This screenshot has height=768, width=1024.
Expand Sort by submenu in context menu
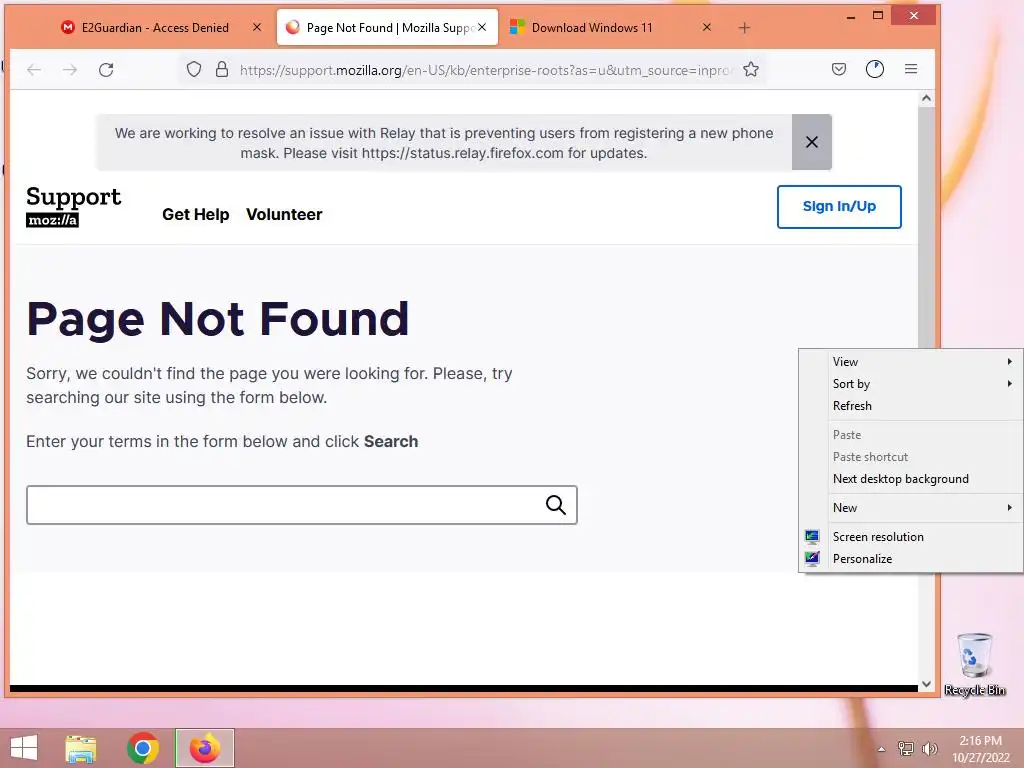(910, 384)
